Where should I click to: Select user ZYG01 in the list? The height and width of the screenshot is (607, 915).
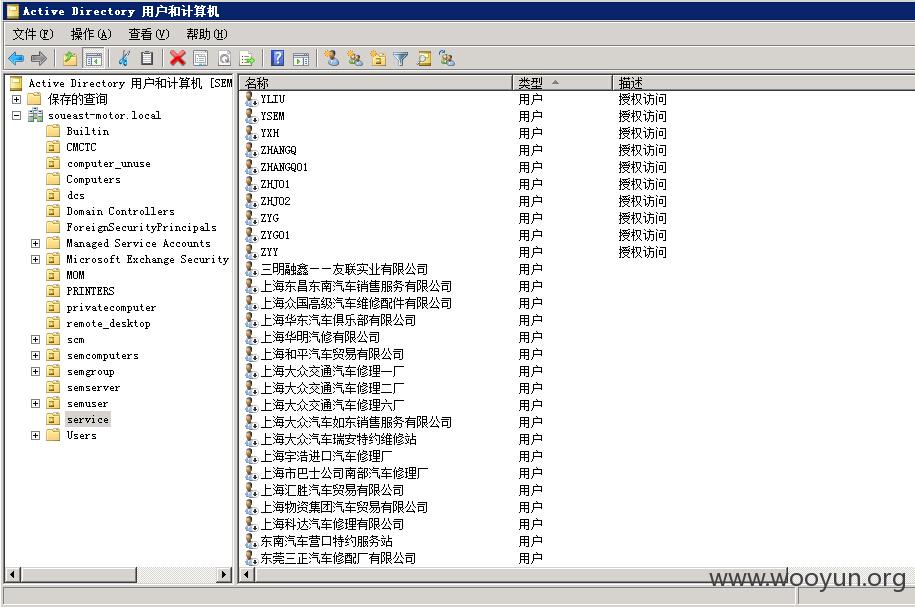[x=275, y=235]
